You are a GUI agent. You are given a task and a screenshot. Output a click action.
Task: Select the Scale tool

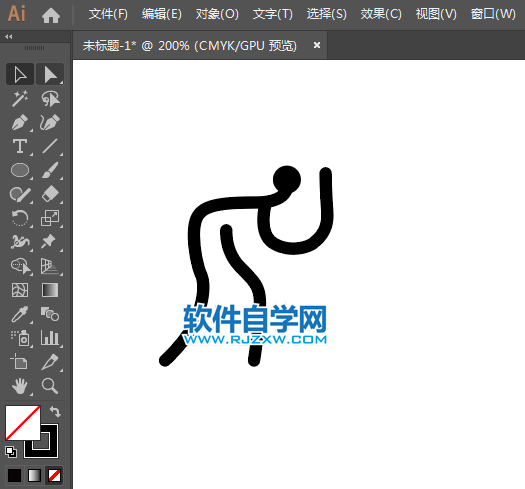coord(50,218)
